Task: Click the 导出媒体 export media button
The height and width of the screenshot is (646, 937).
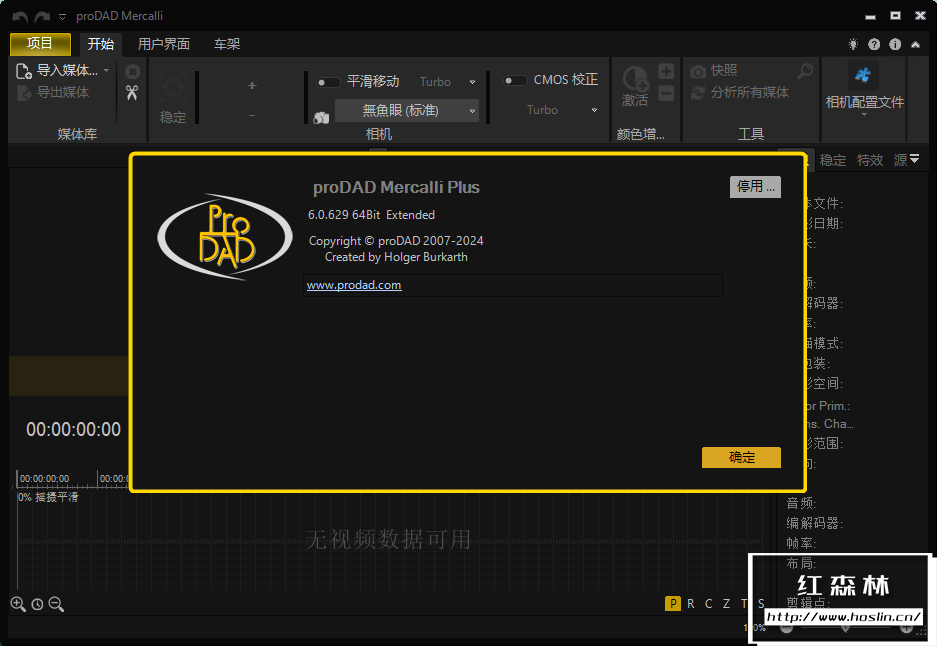Action: 53,93
